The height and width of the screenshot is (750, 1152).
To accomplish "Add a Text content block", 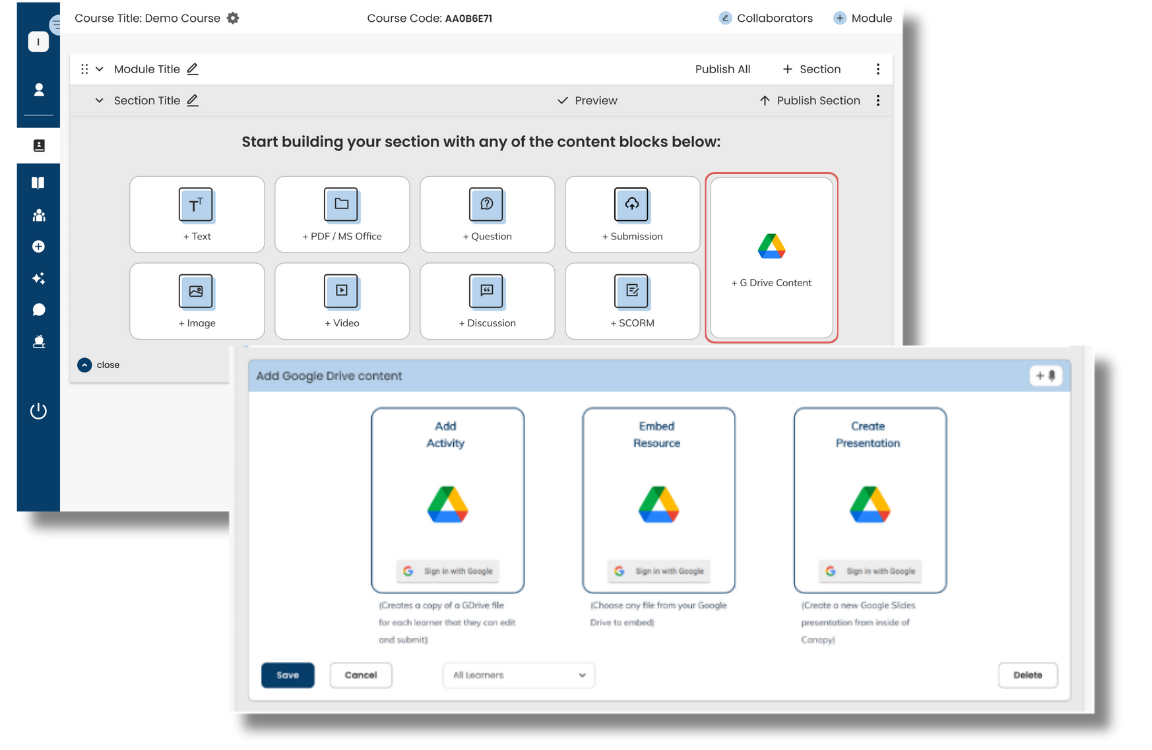I will tap(197, 214).
